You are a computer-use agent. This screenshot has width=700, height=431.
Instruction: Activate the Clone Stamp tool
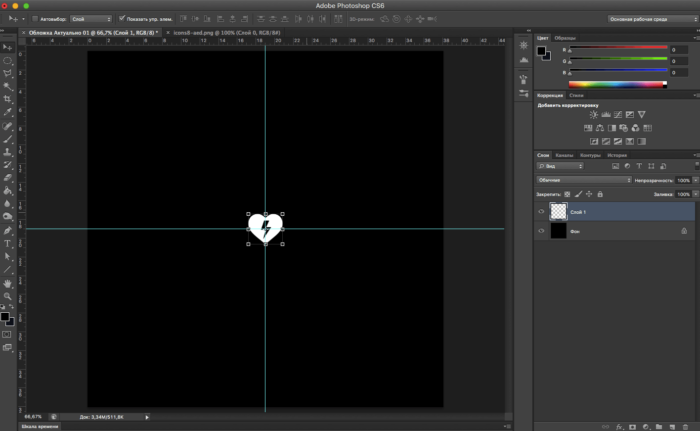coord(8,151)
